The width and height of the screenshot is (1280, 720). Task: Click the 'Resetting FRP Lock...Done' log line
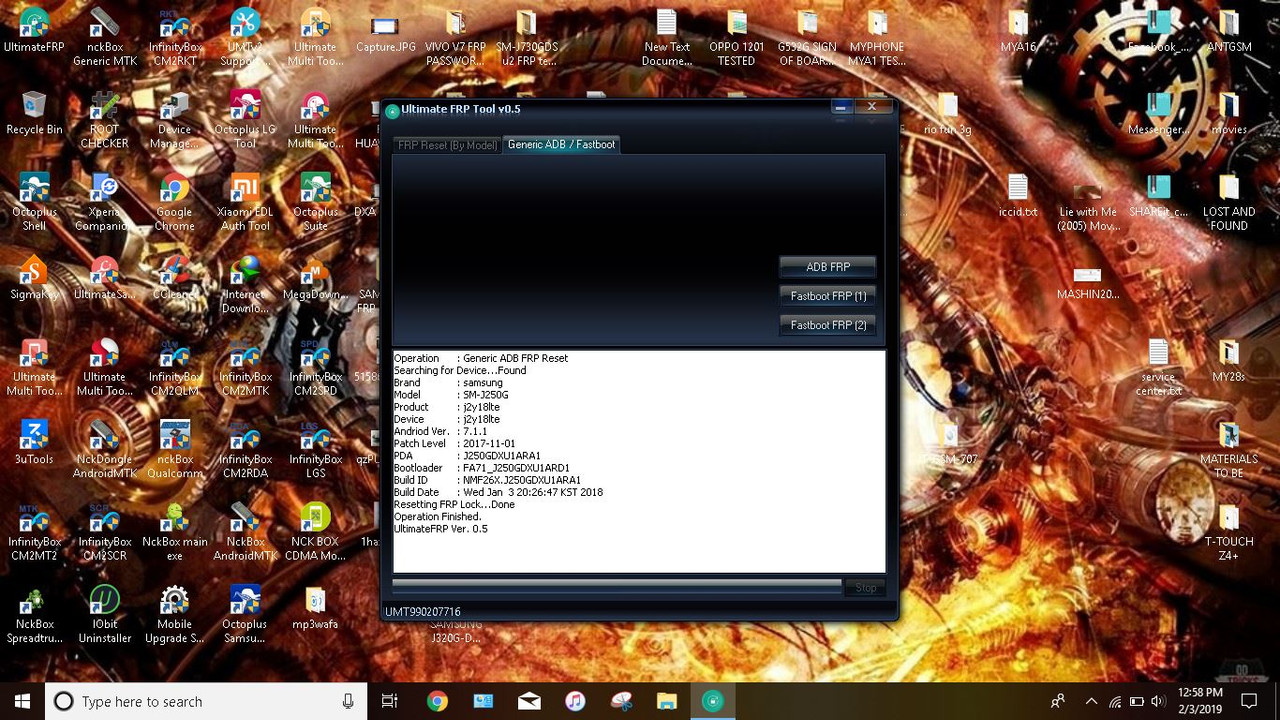[455, 505]
